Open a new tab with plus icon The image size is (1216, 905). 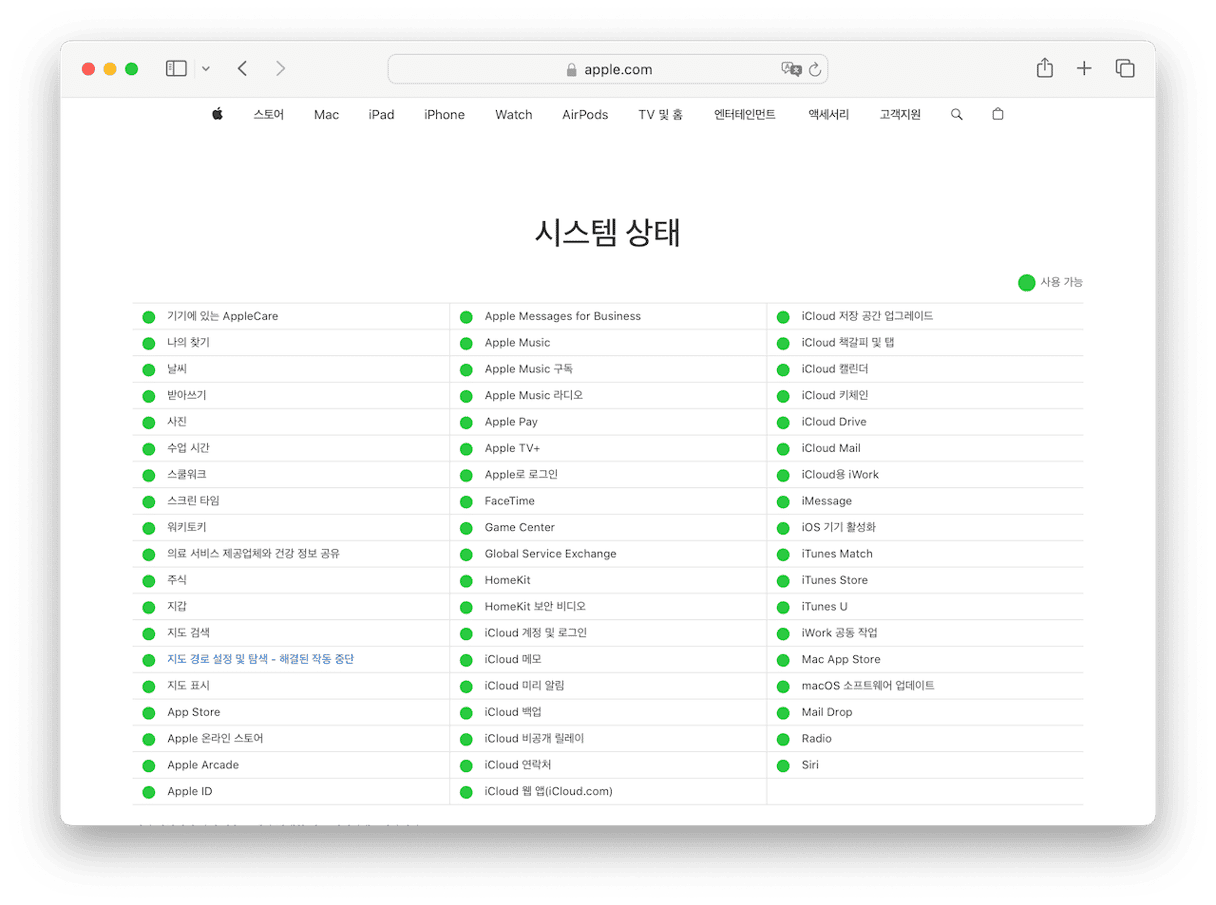(x=1084, y=69)
